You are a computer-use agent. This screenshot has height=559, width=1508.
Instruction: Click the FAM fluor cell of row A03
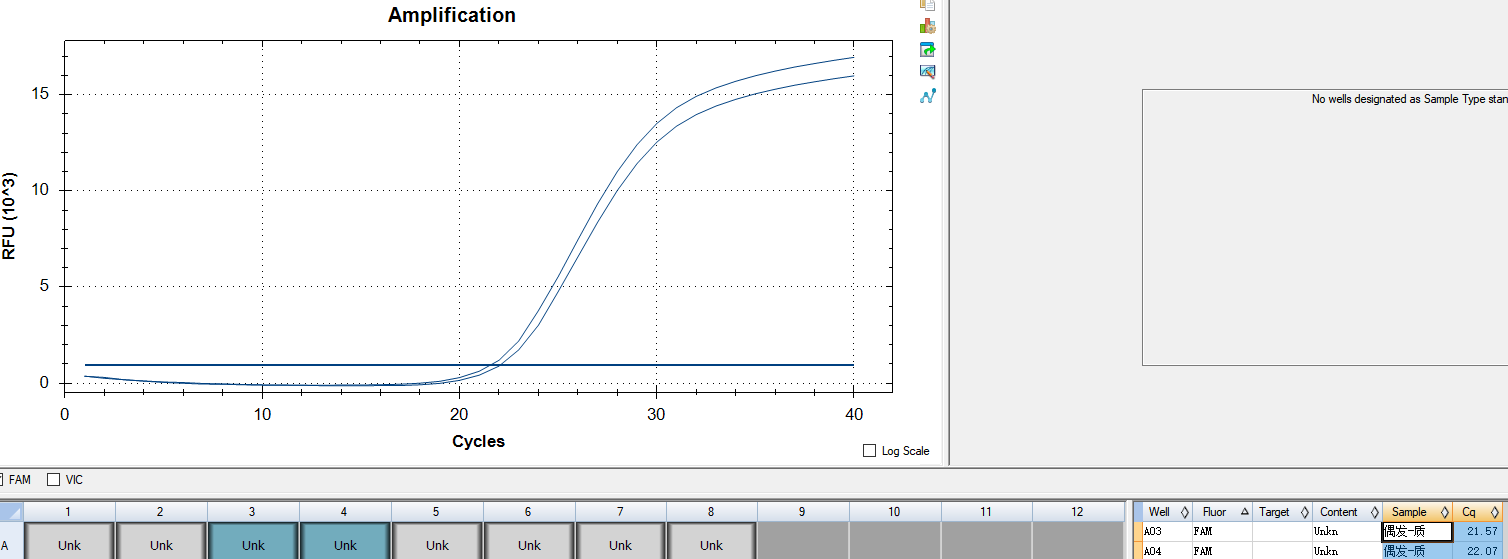point(1222,532)
